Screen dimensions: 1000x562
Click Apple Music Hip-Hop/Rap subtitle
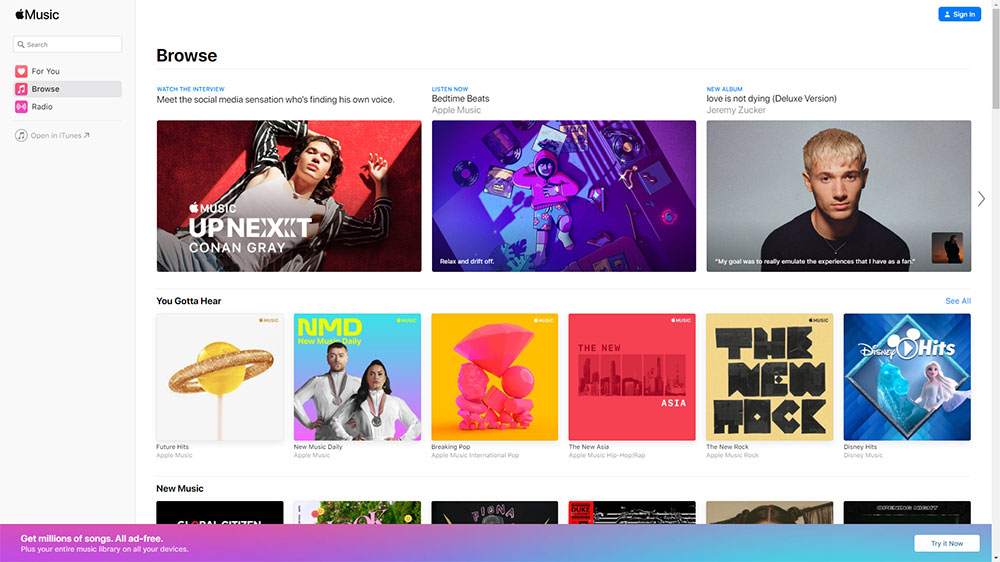coord(607,455)
